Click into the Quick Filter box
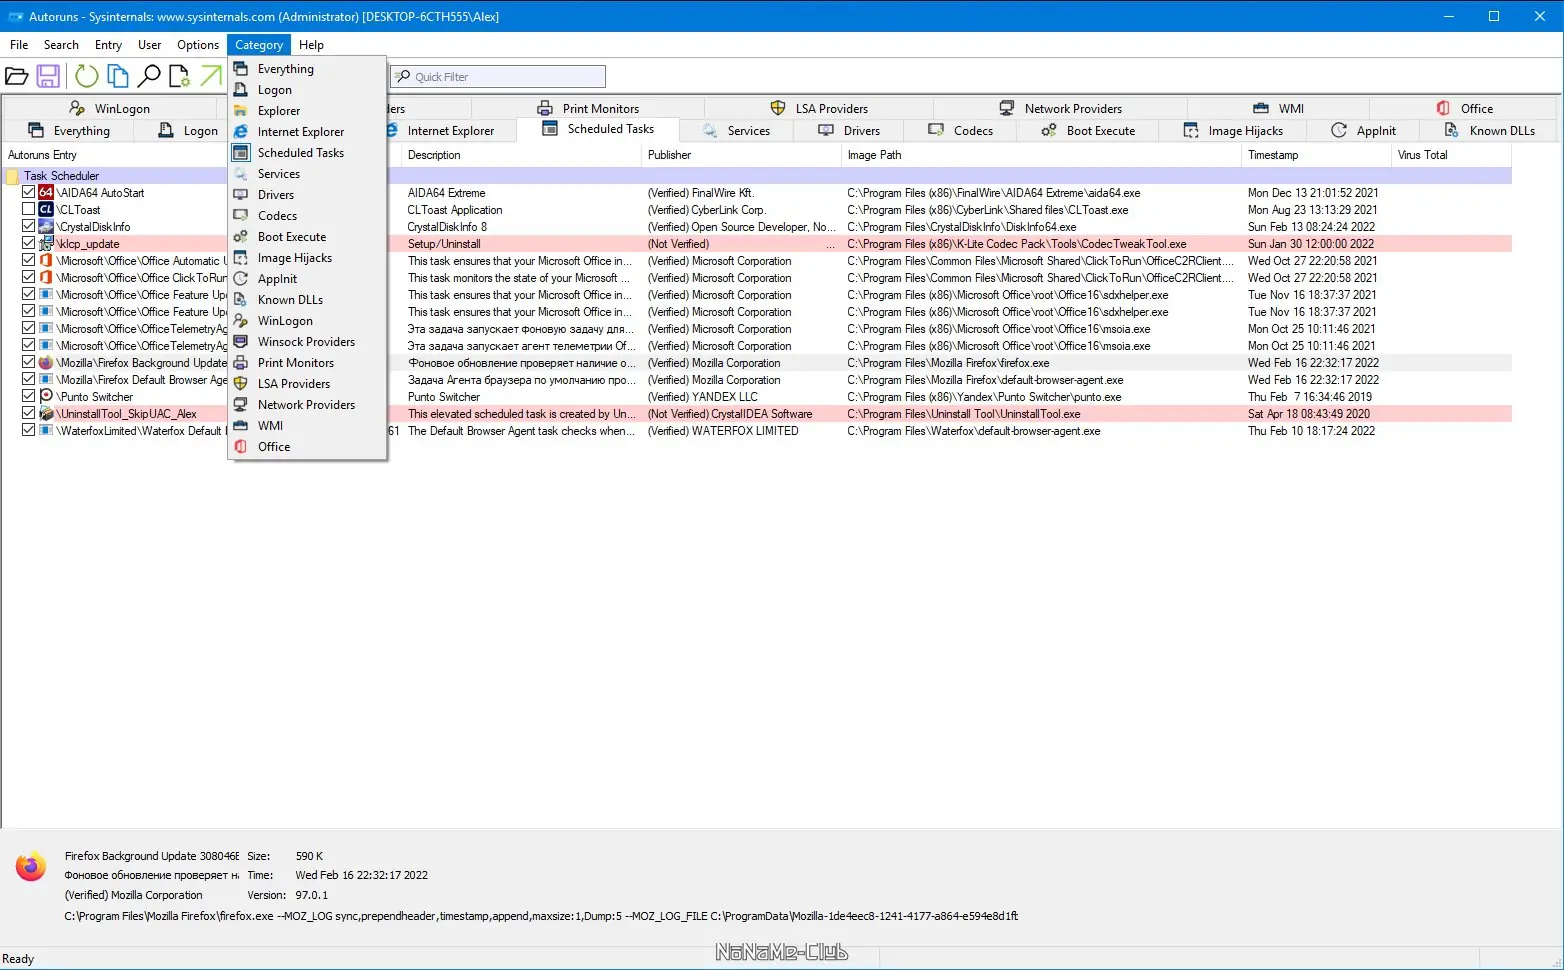1564x970 pixels. click(498, 77)
